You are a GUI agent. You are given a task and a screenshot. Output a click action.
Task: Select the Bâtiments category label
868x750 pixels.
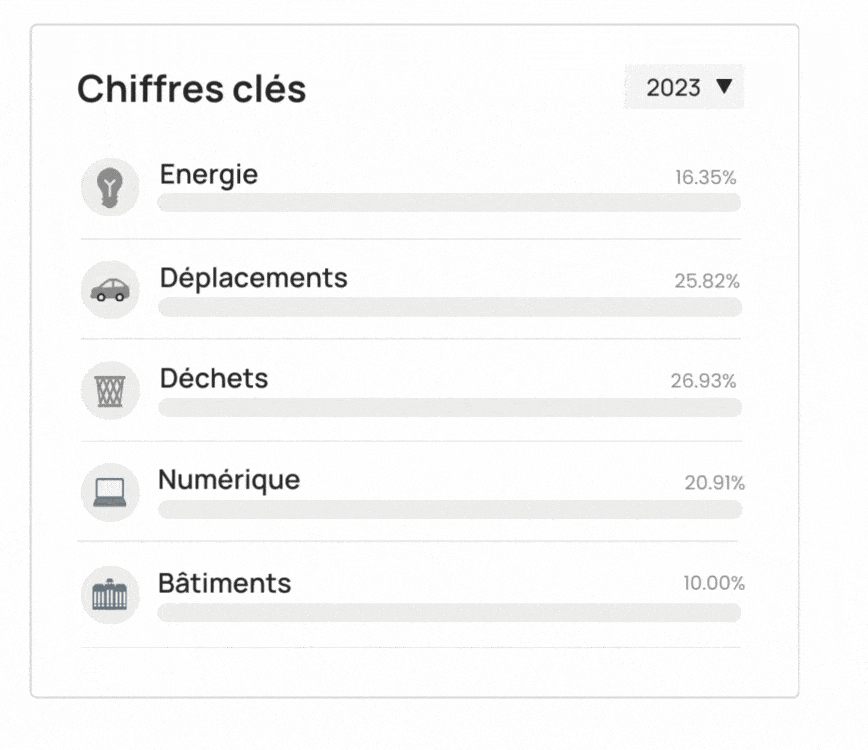[x=225, y=583]
